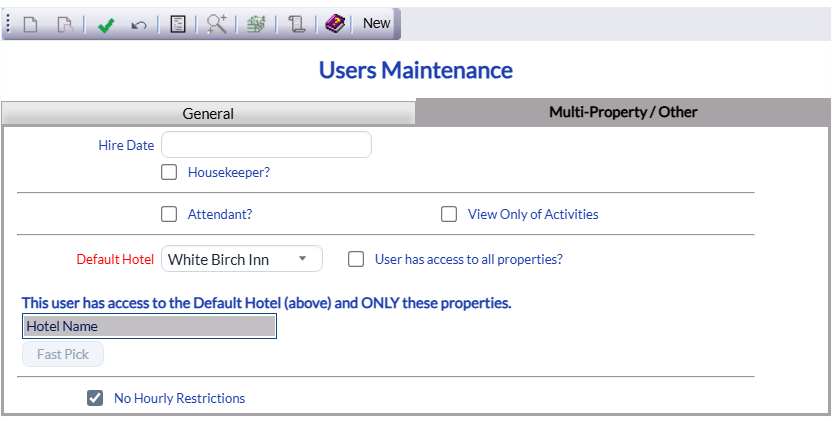Click the blank new record page icon
This screenshot has width=832, height=421.
tap(31, 24)
